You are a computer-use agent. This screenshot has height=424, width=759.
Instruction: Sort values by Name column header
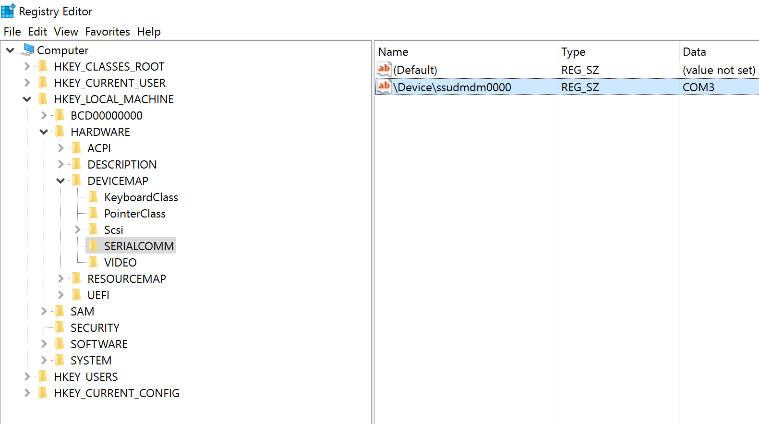[x=393, y=51]
